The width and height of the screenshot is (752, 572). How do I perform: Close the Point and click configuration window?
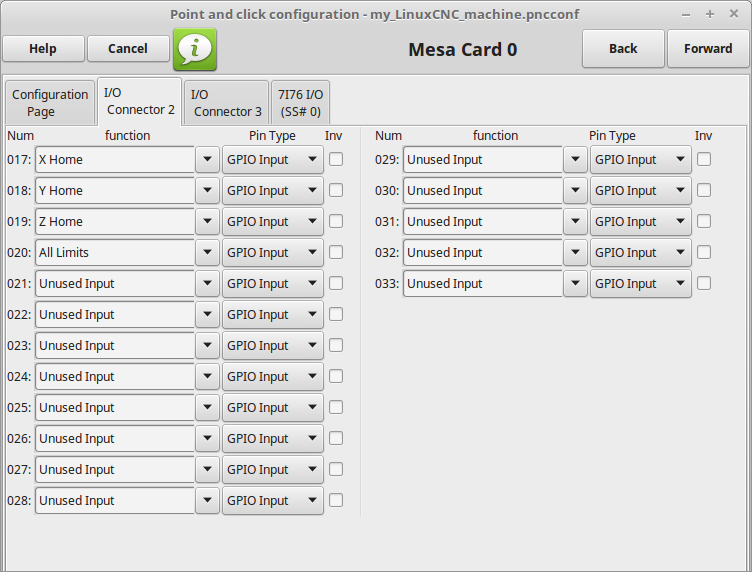click(x=734, y=14)
